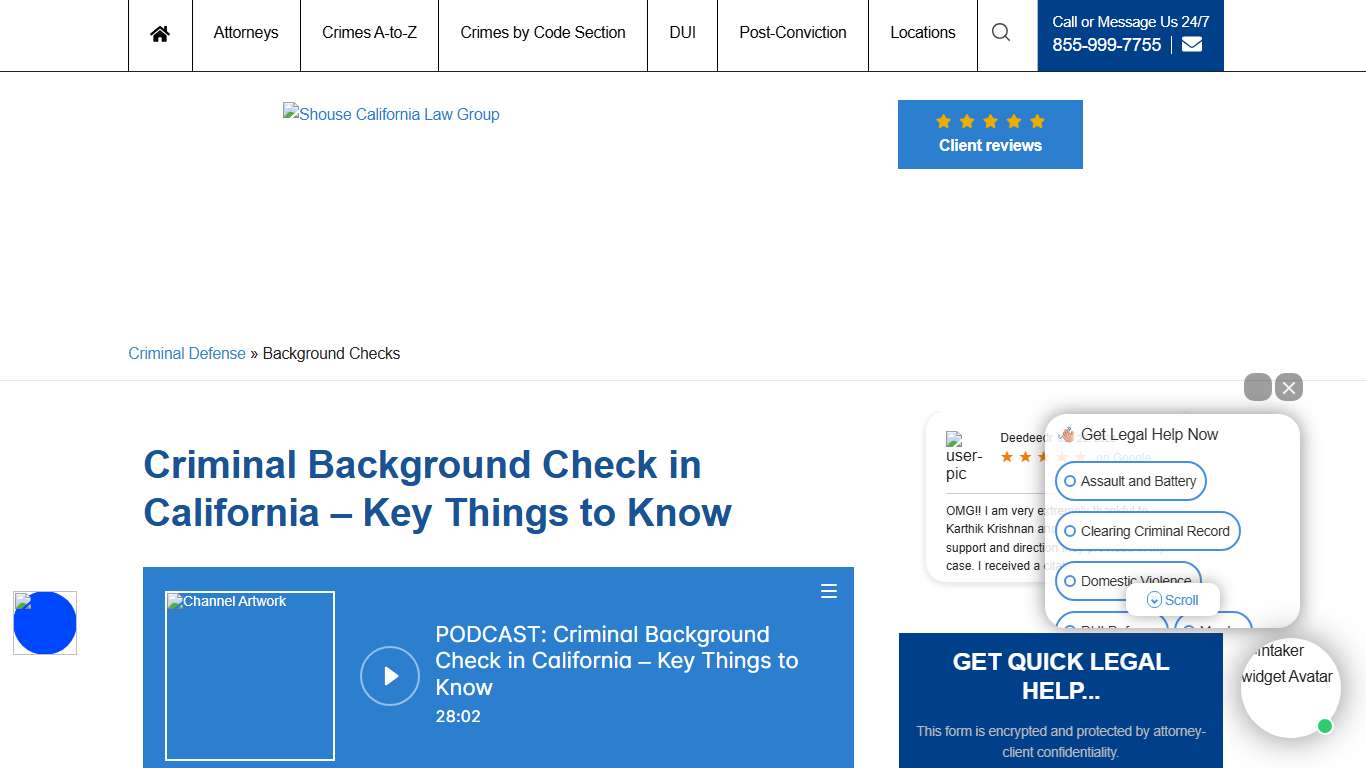Click the Shouse California Law Group logo
This screenshot has height=768, width=1366.
pyautogui.click(x=391, y=114)
